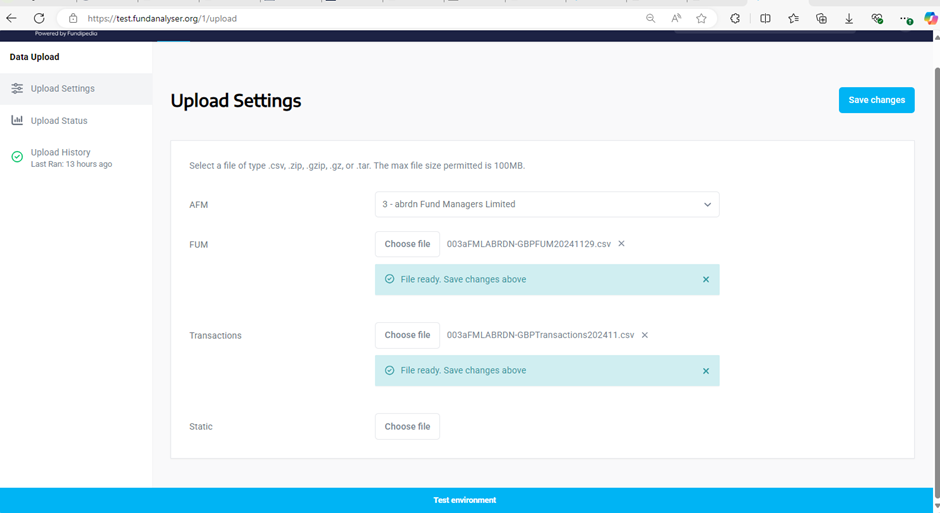940x513 pixels.
Task: Open the Copilot sidebar
Action: point(930,18)
